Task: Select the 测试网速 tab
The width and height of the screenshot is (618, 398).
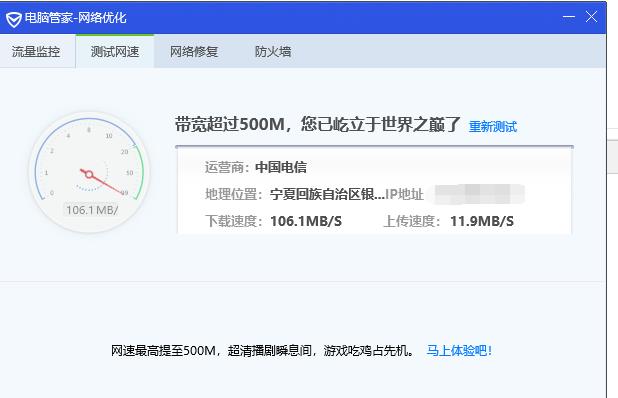Action: coord(115,52)
